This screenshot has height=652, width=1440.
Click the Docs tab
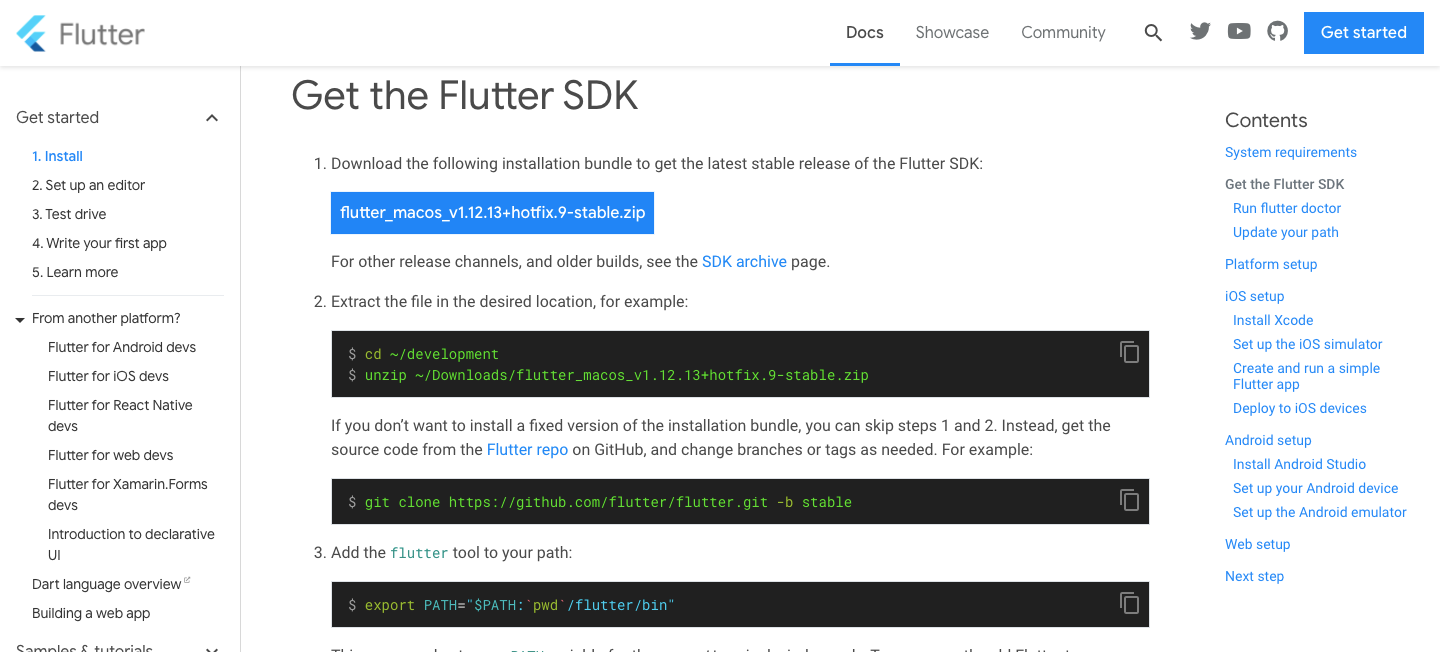click(x=864, y=32)
